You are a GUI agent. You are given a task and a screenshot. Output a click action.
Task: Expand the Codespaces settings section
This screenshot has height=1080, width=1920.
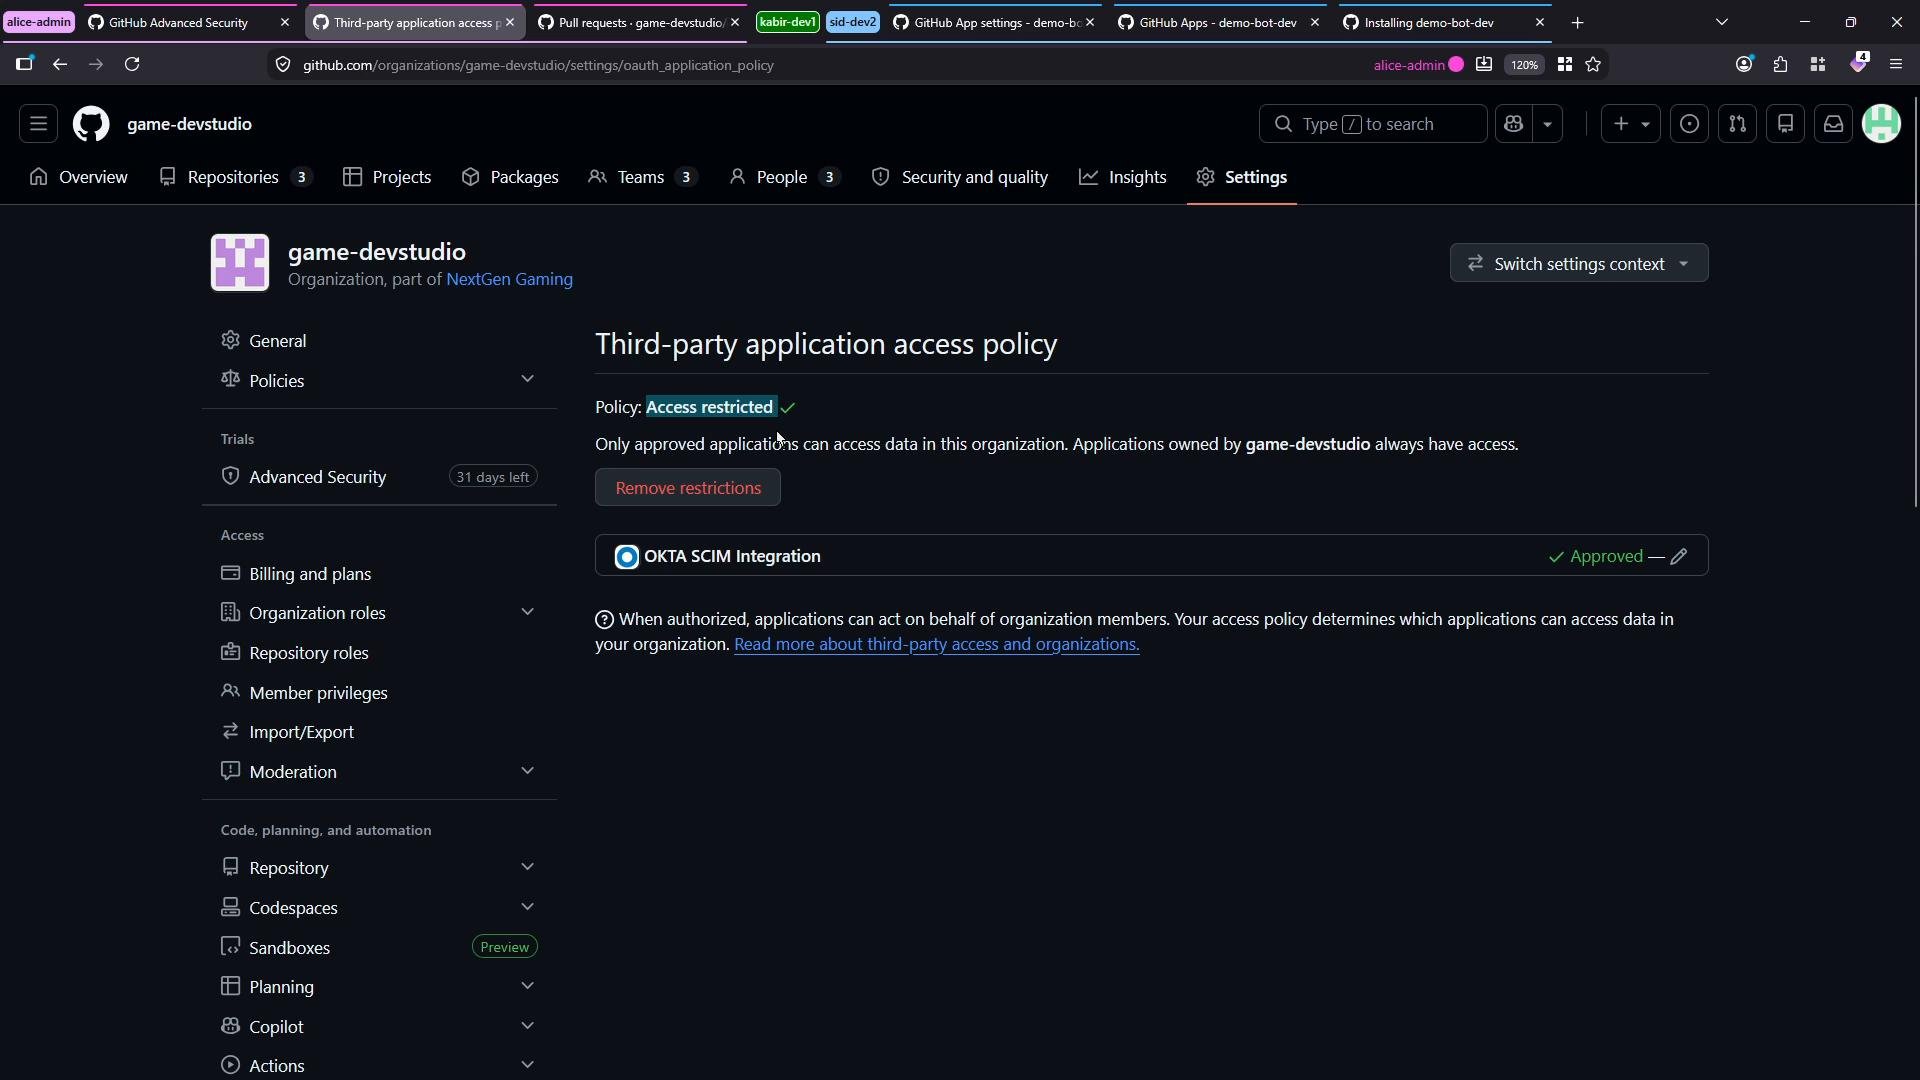point(528,907)
